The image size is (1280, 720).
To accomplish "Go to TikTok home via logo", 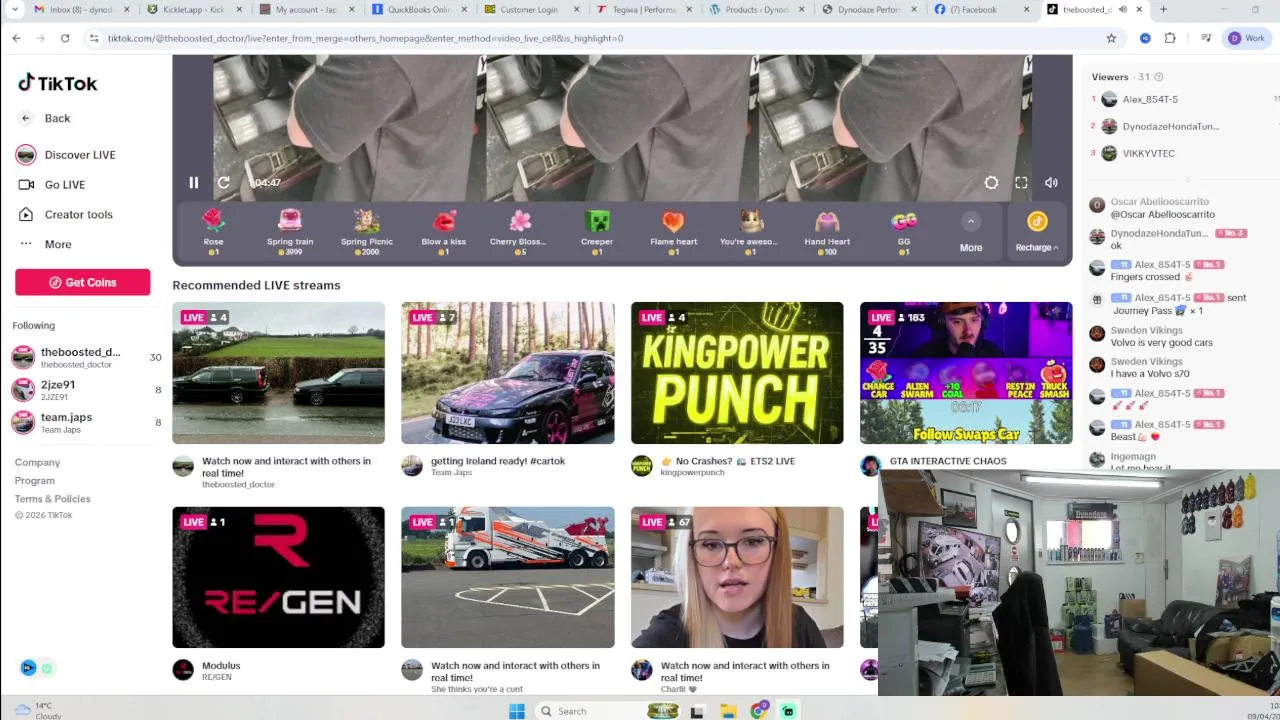I will pyautogui.click(x=57, y=83).
